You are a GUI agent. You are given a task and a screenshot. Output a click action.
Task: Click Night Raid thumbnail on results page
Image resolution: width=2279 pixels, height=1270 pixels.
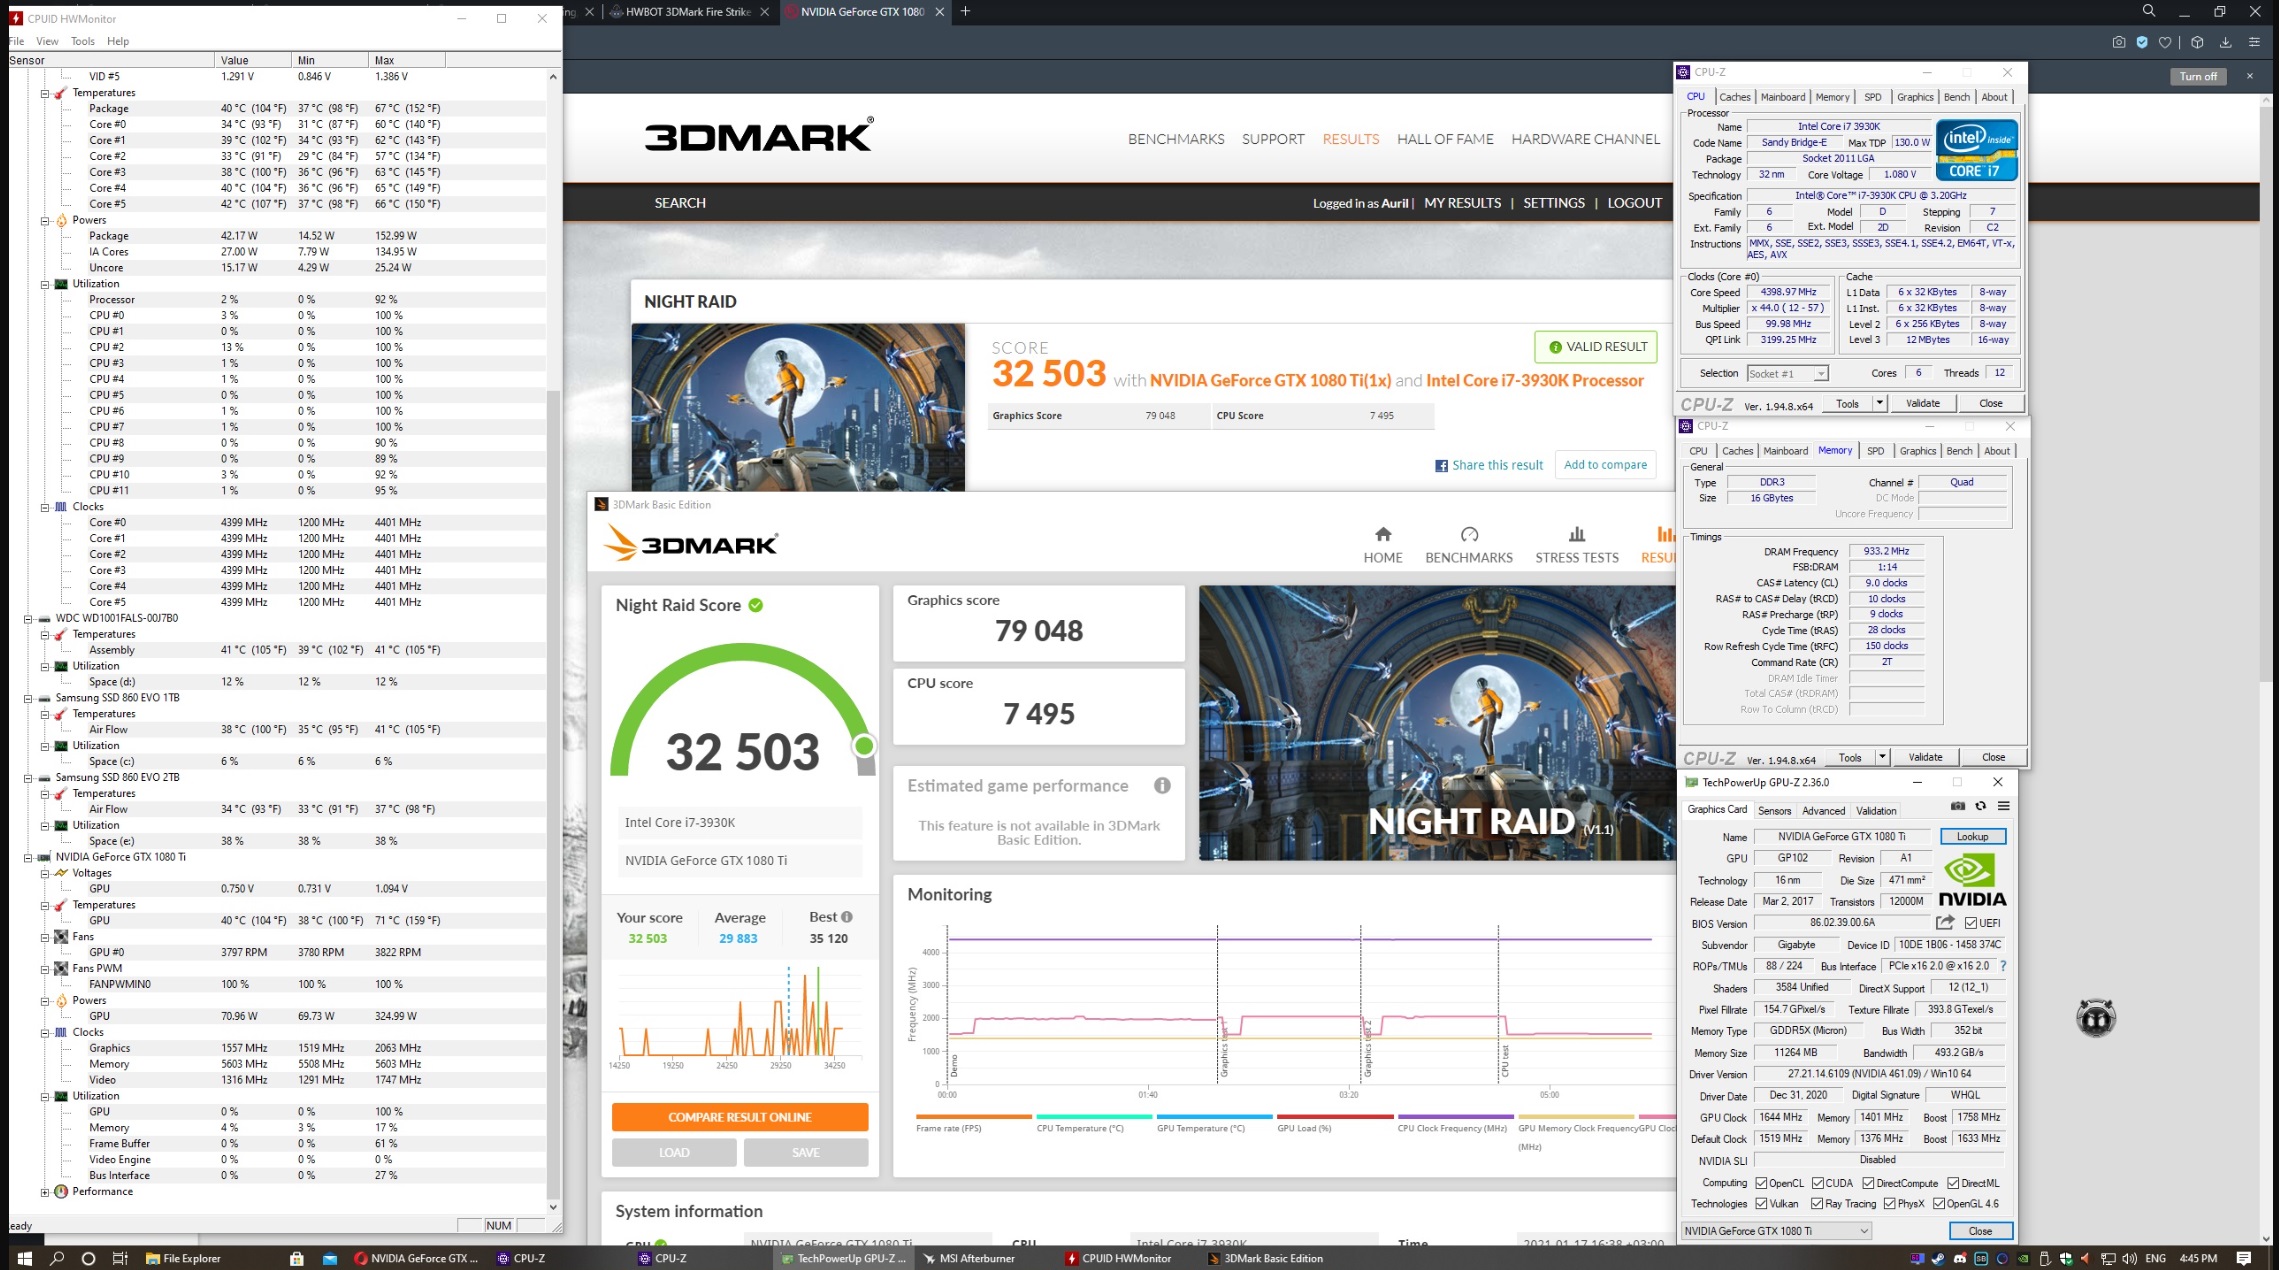click(x=798, y=406)
